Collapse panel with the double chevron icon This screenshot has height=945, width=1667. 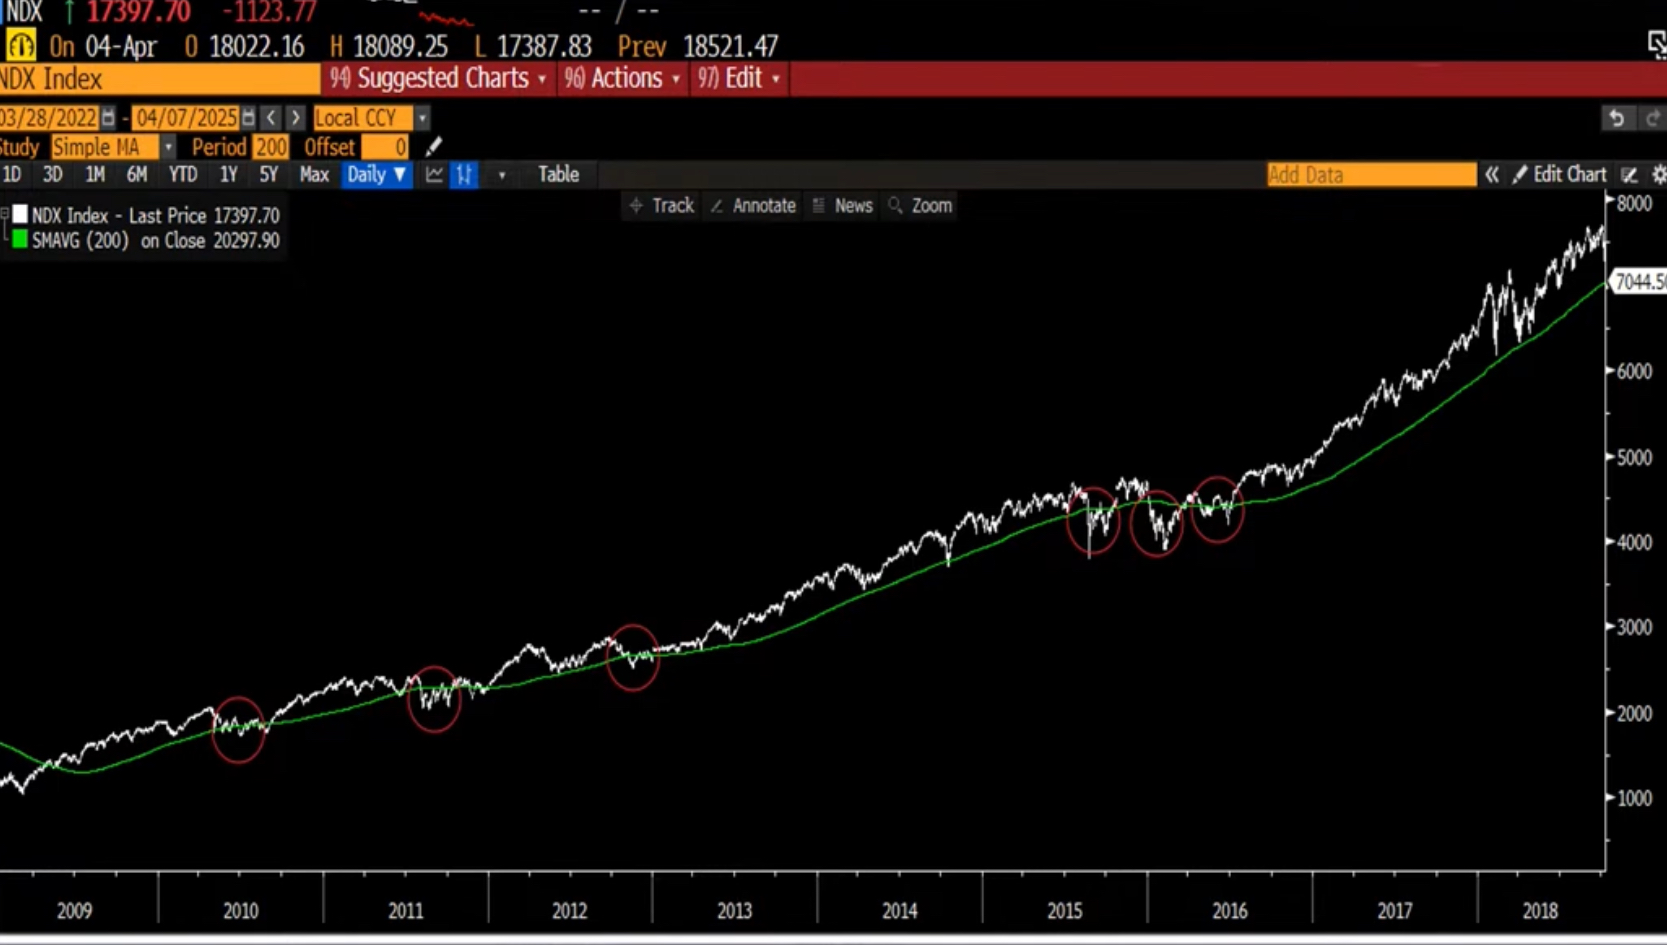pos(1492,175)
